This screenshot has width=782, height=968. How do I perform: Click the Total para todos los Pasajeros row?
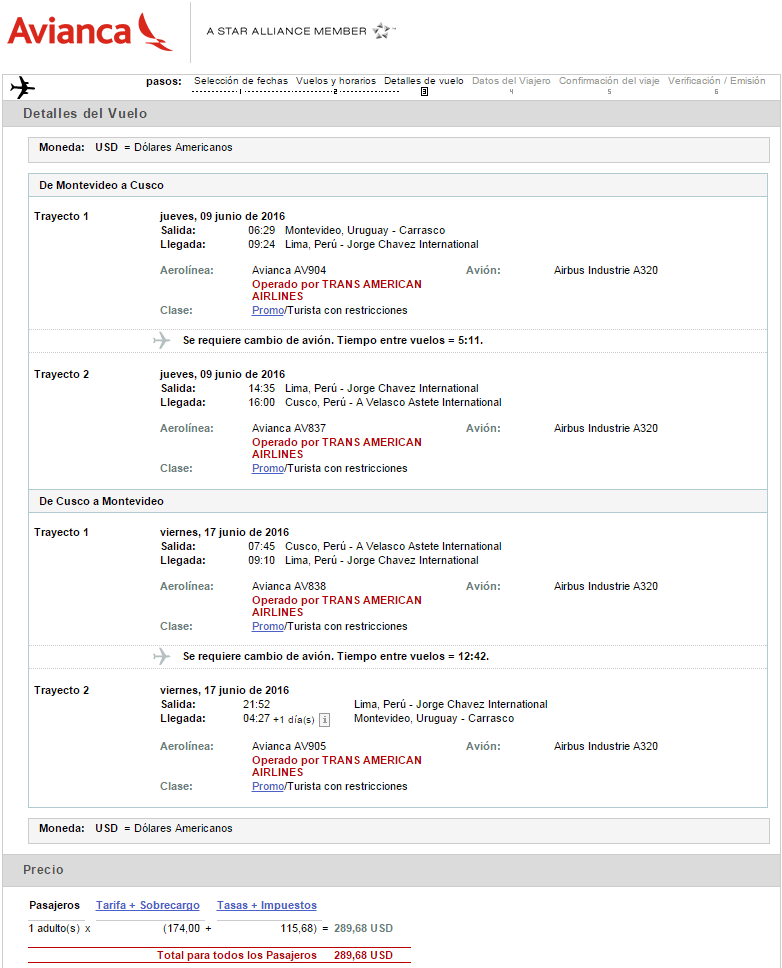coord(219,955)
